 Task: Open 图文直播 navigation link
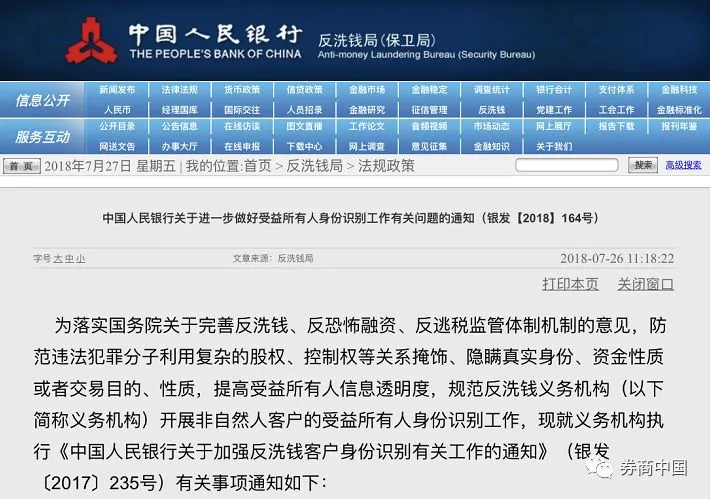point(305,126)
